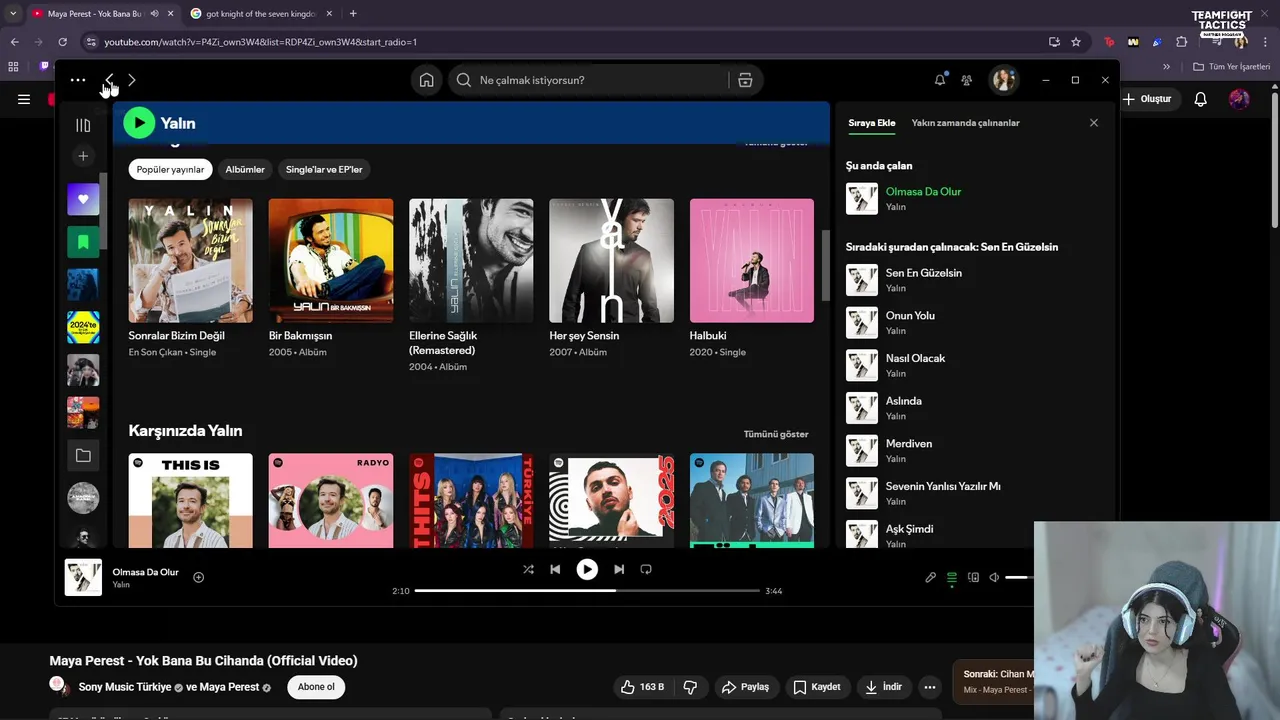Image resolution: width=1280 pixels, height=720 pixels.
Task: Click Kaydet save button on YouTube
Action: 817,687
